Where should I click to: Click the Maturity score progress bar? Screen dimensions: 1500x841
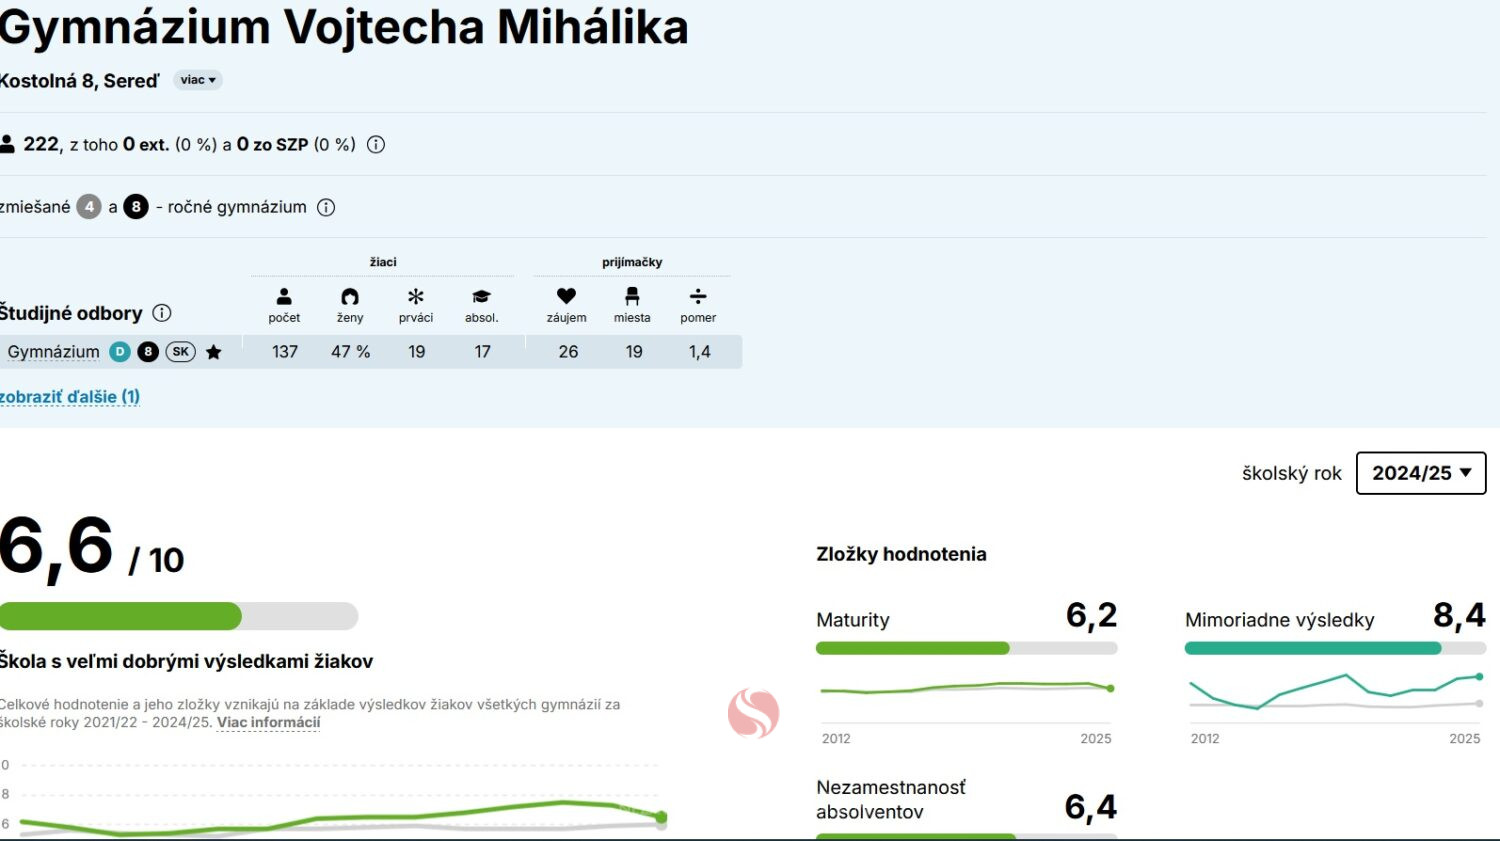[966, 648]
